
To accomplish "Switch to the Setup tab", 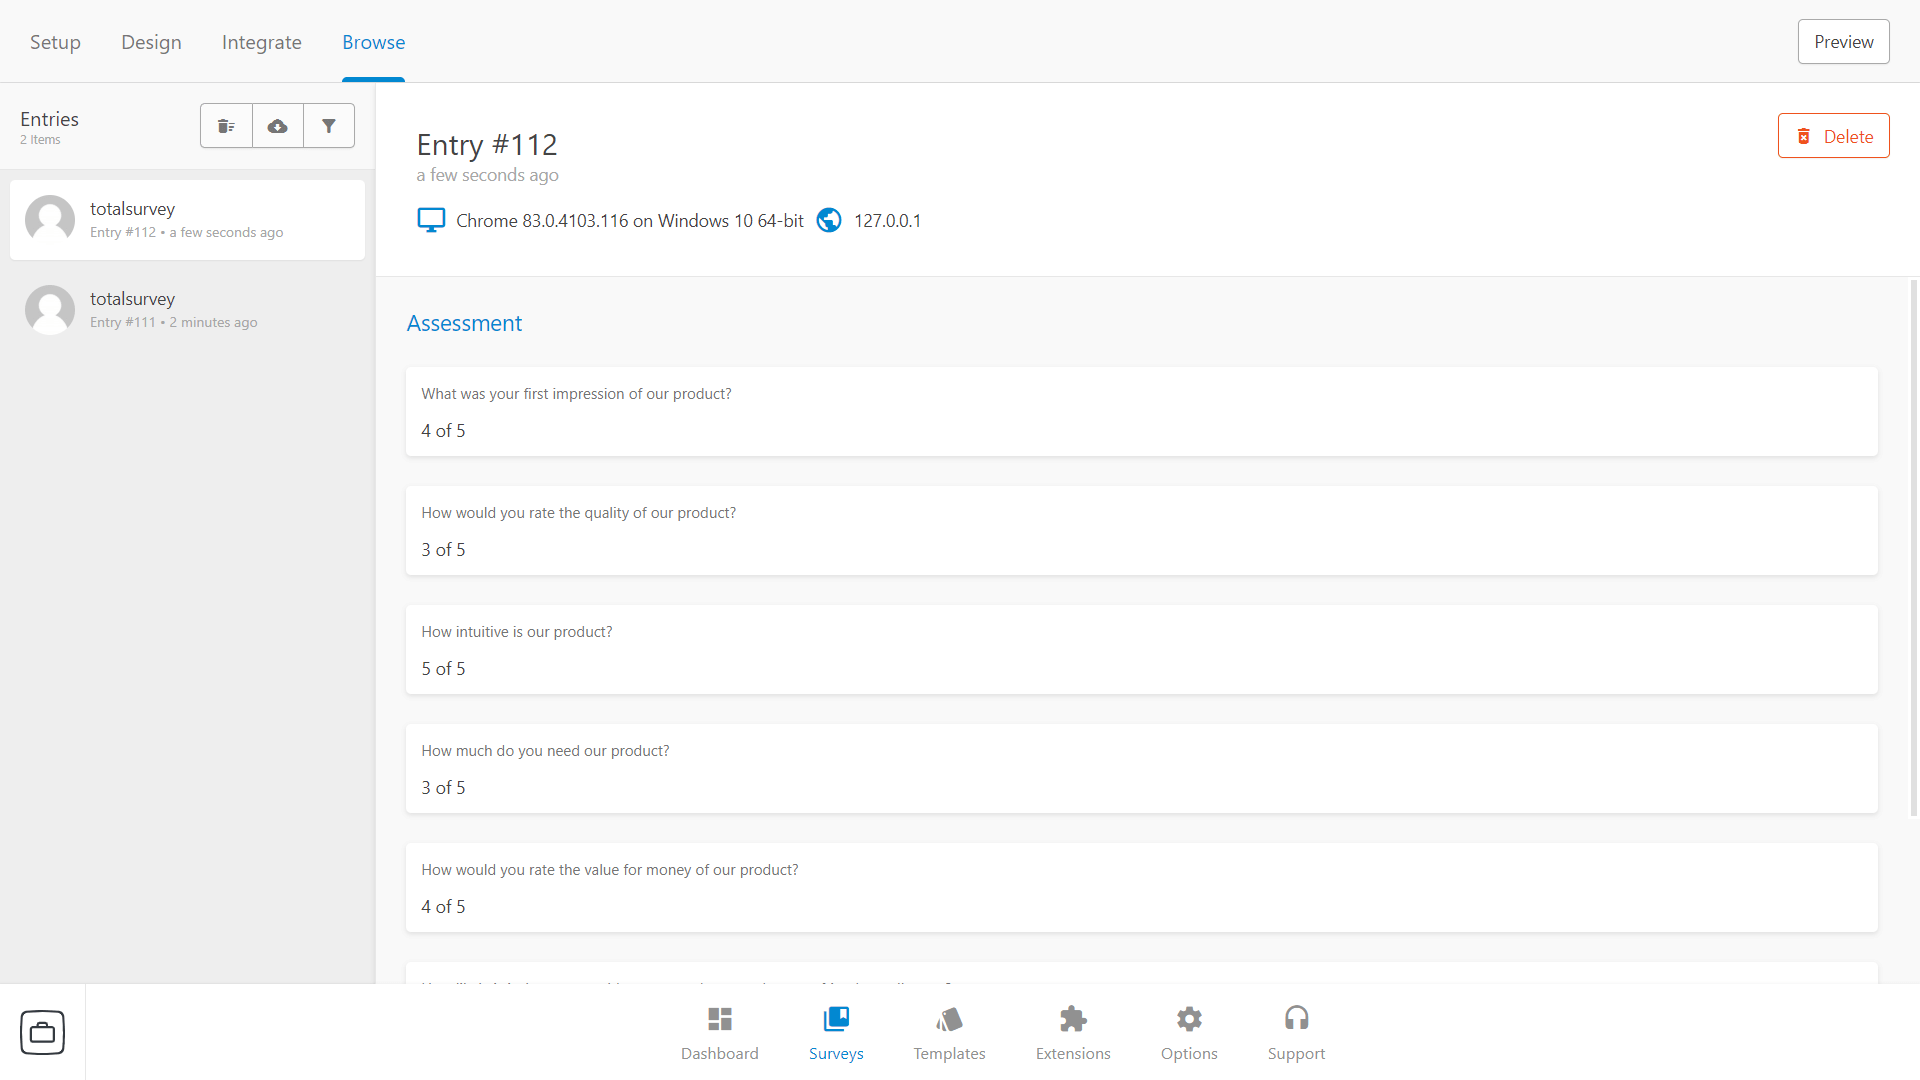I will tap(54, 41).
